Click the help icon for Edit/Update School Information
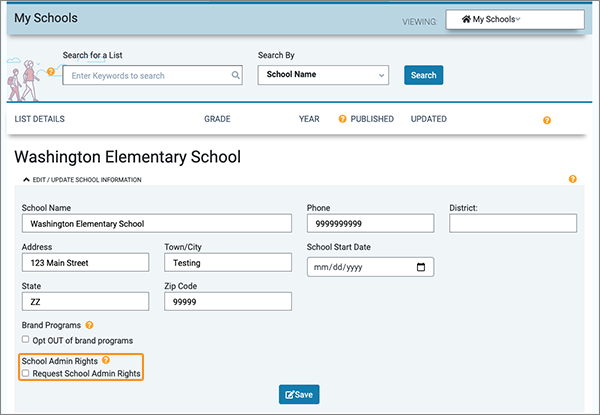 572,179
